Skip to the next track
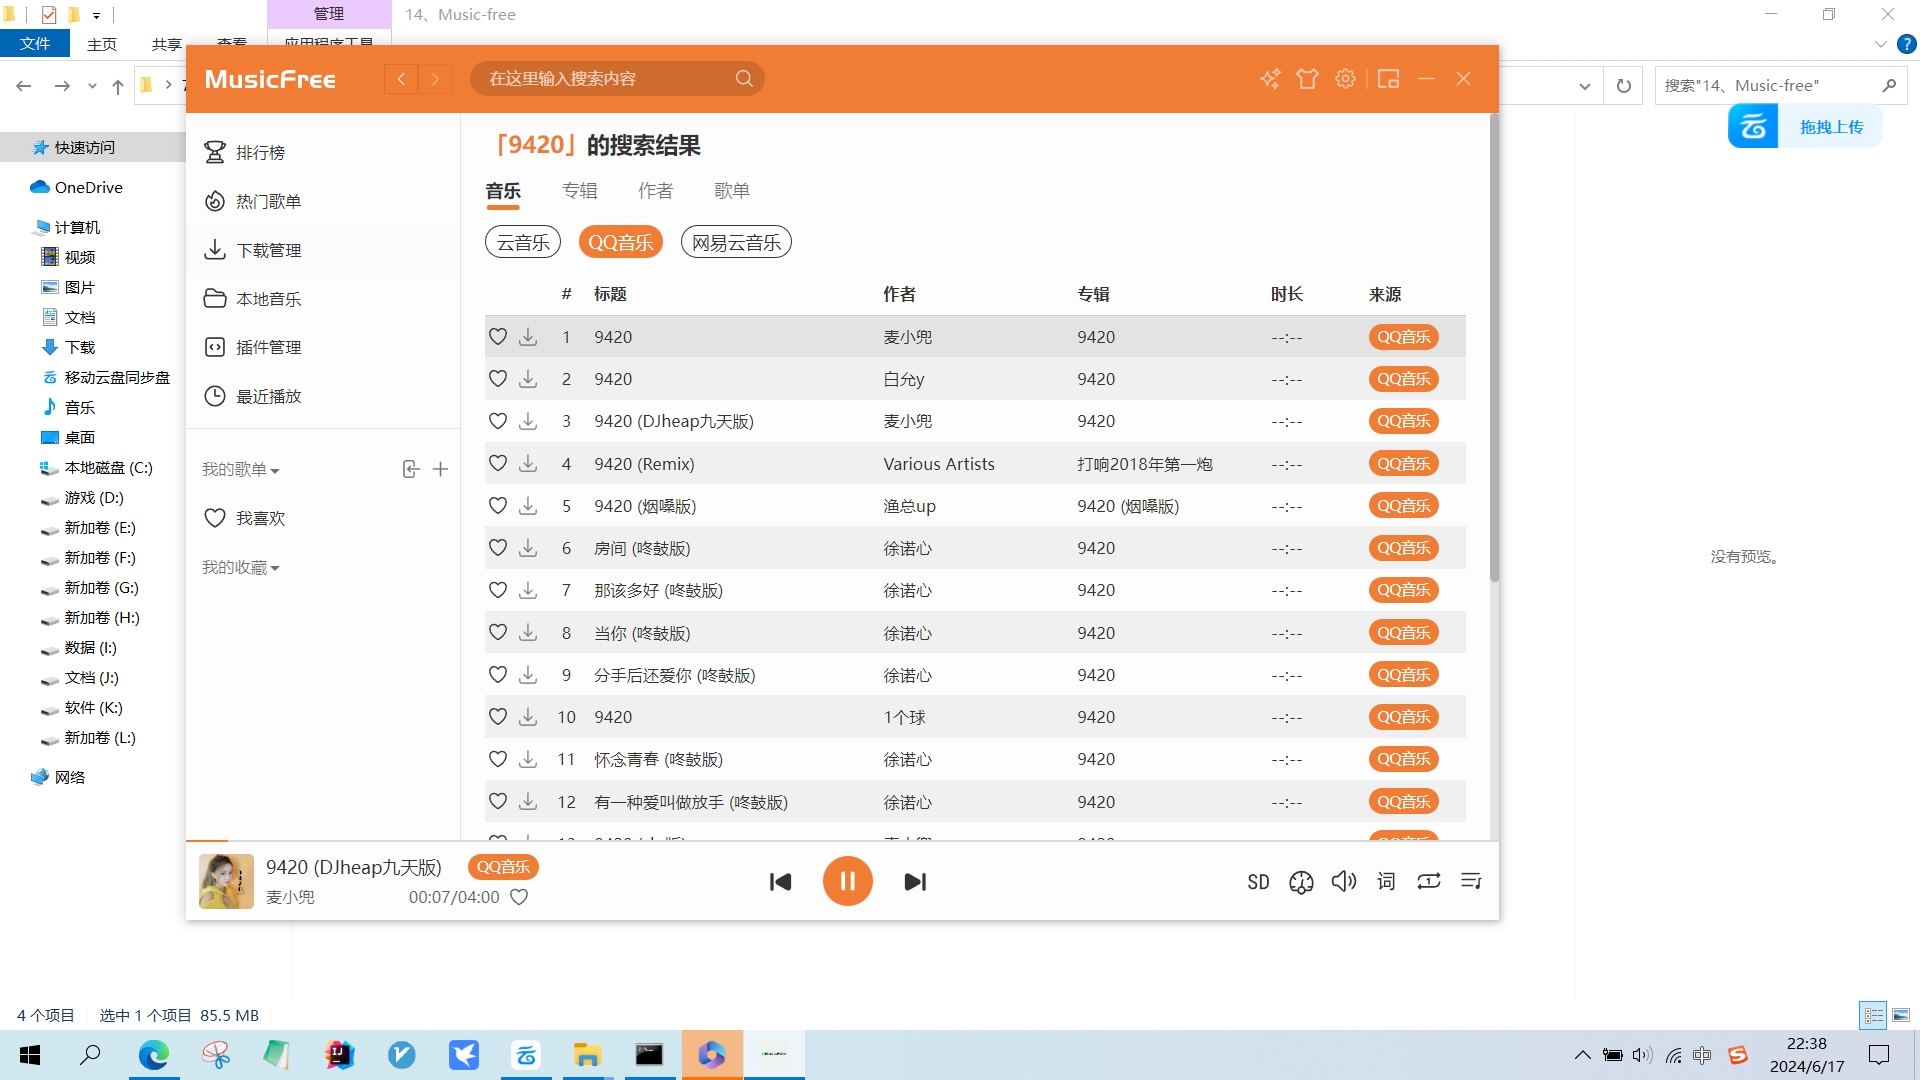This screenshot has width=1920, height=1080. tap(915, 881)
